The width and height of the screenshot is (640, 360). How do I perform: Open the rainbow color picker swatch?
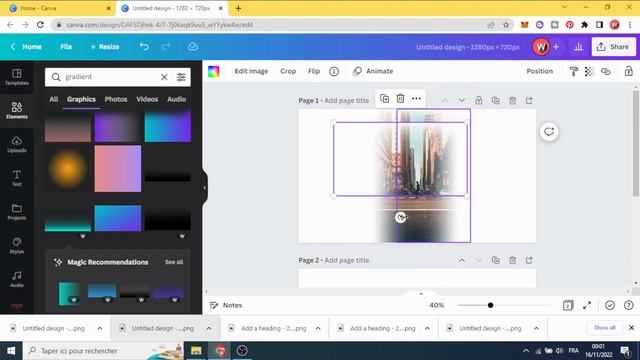213,71
